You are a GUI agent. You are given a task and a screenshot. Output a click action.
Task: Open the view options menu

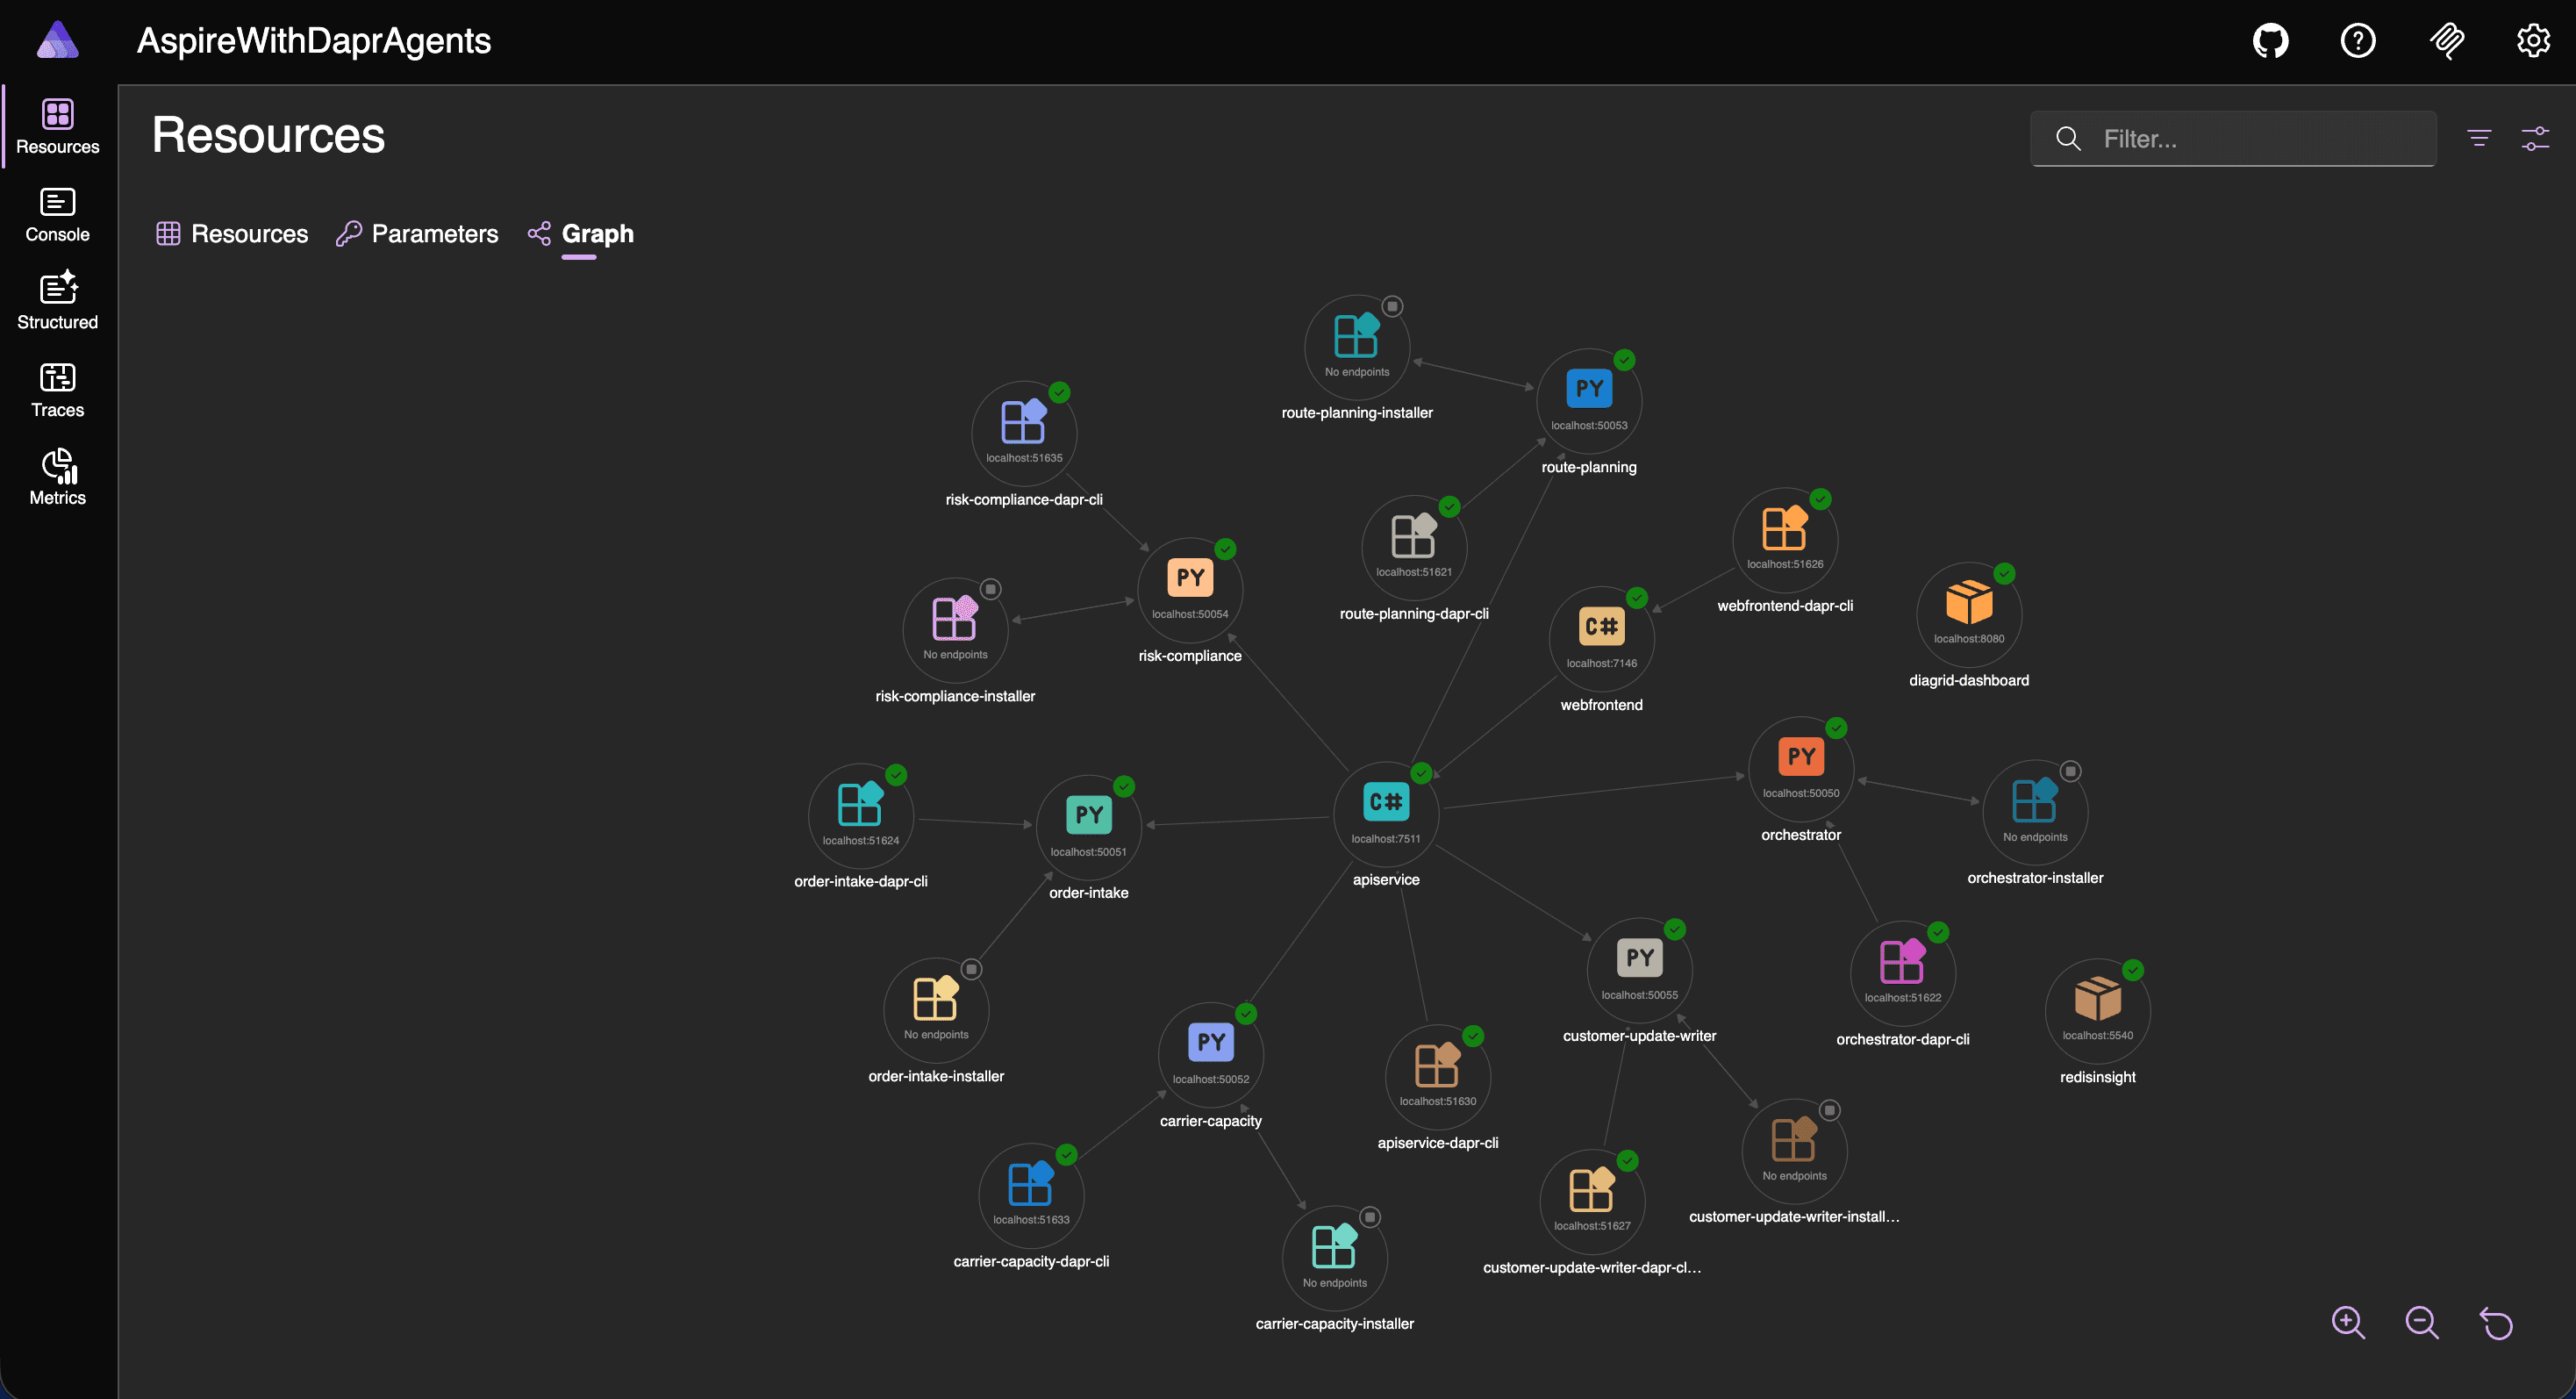tap(2535, 138)
